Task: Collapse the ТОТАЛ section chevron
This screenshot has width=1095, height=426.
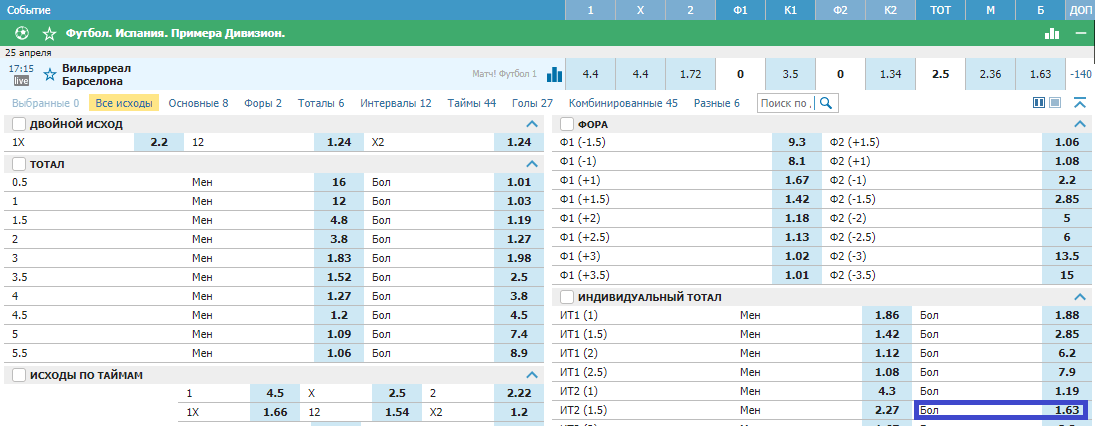Action: pos(531,164)
